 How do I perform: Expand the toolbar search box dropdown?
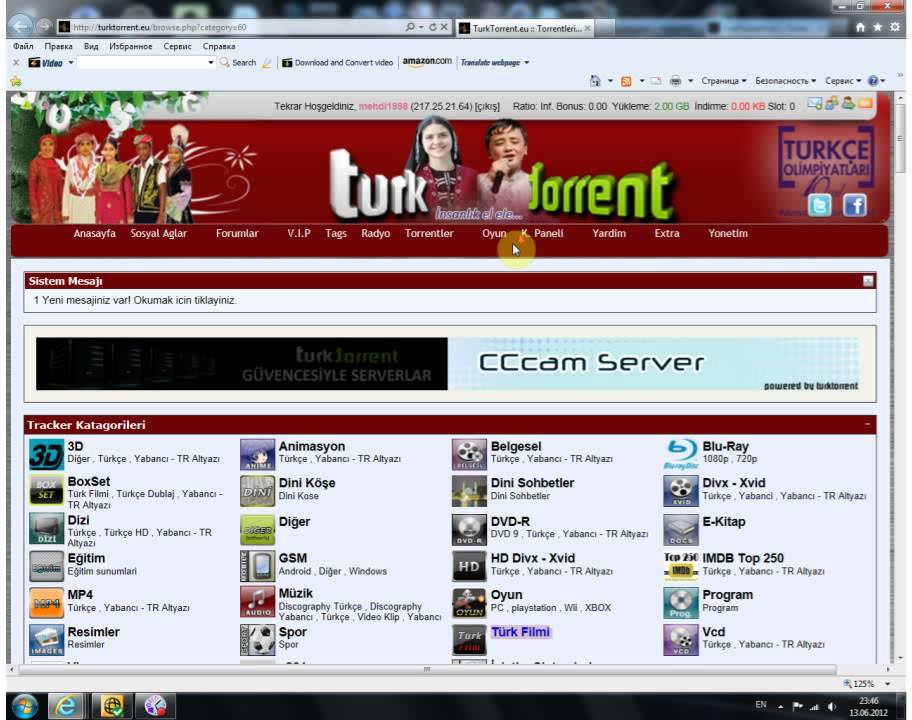[x=211, y=62]
